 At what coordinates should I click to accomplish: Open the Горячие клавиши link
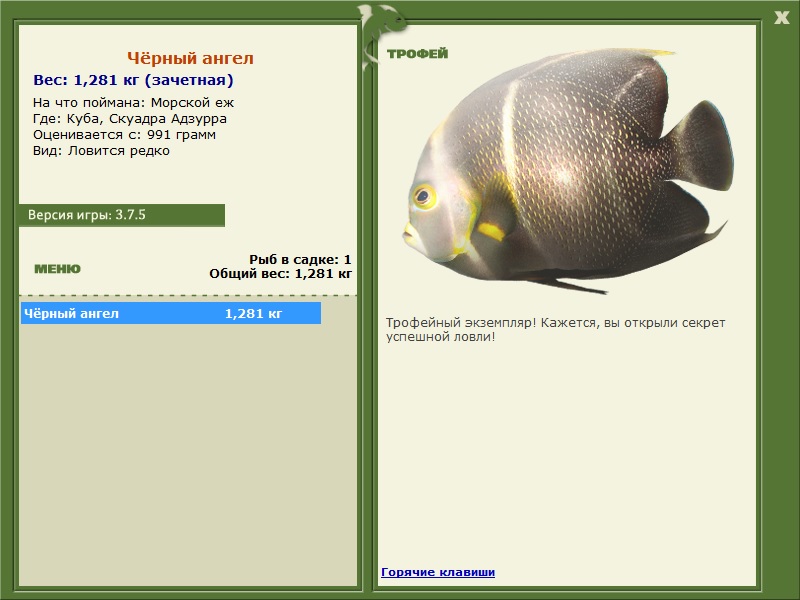coord(438,572)
